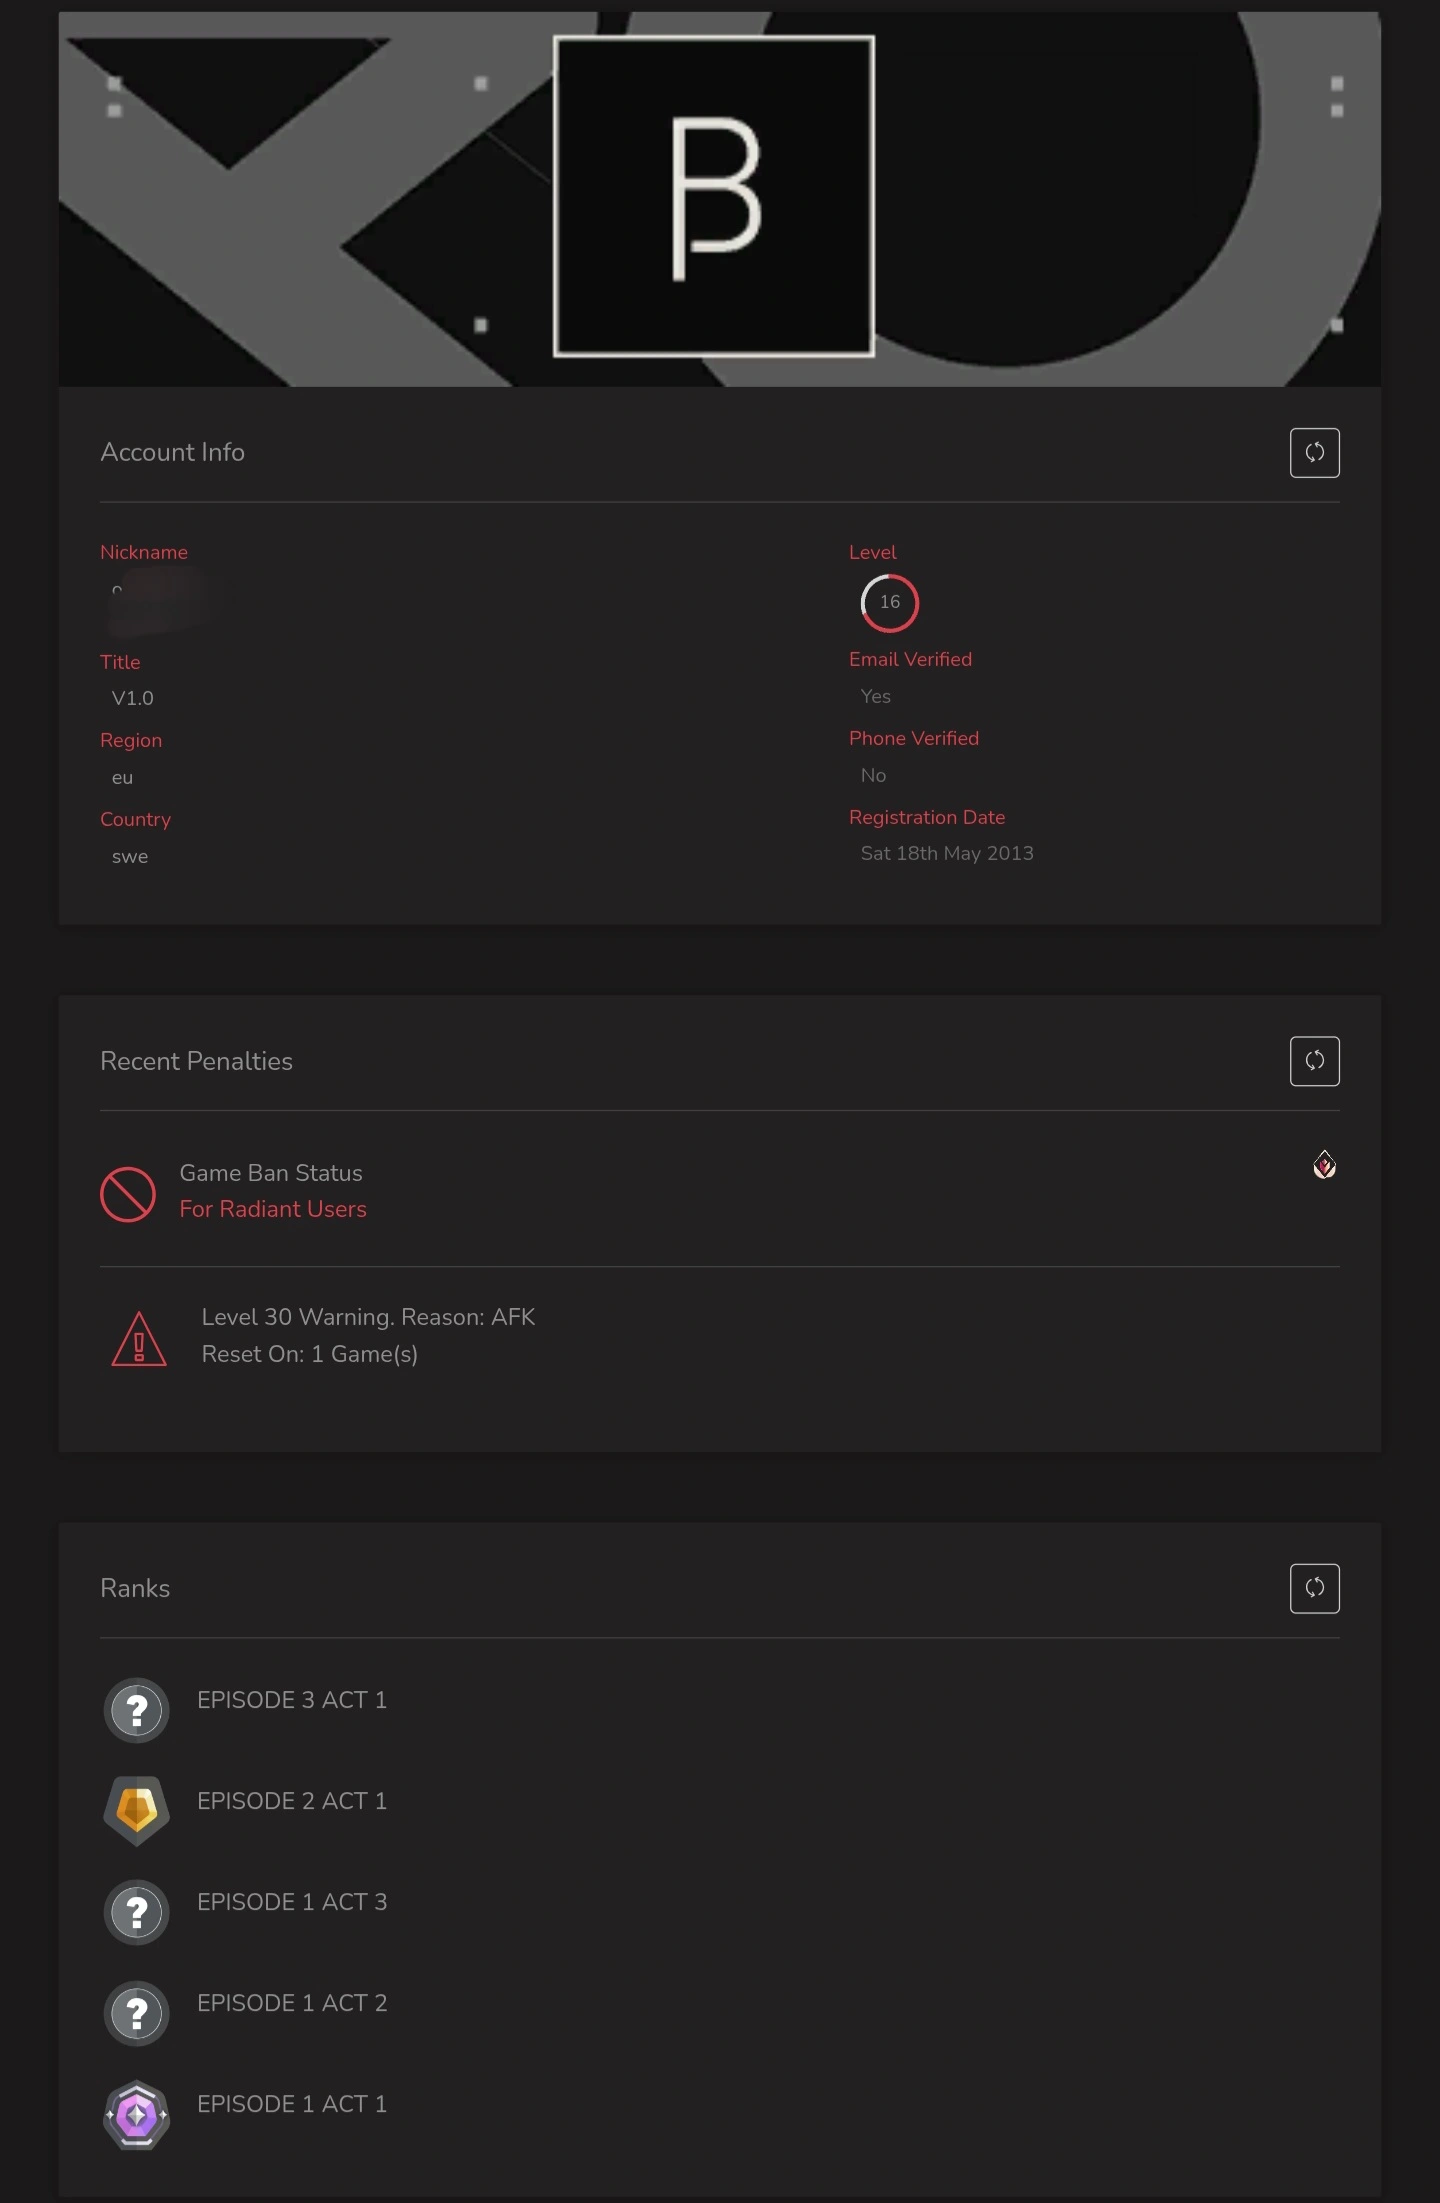Refresh the Ranks section

click(x=1314, y=1588)
